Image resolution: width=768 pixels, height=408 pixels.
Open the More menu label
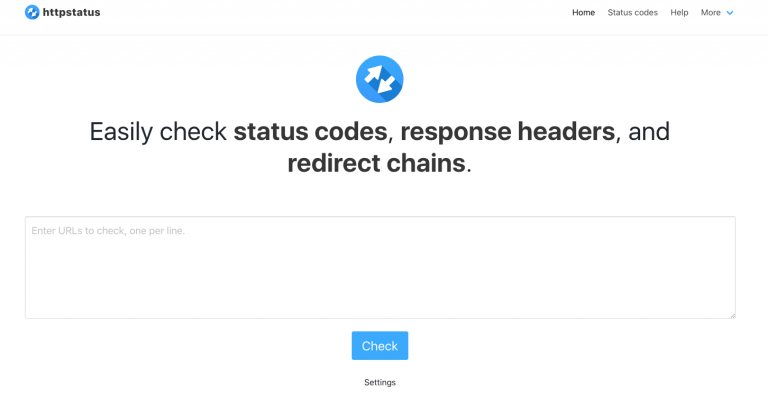pos(710,13)
